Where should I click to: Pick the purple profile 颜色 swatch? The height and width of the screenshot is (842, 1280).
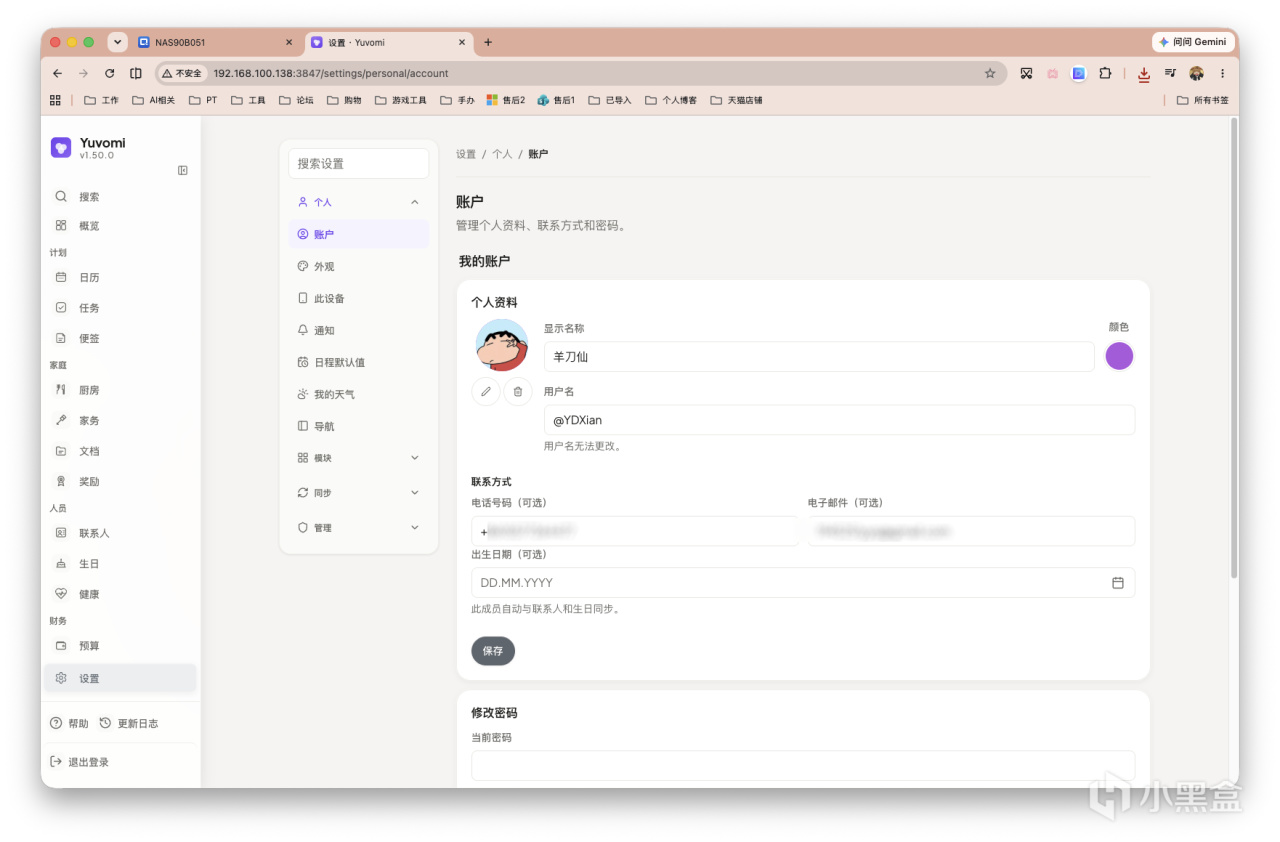(x=1119, y=356)
